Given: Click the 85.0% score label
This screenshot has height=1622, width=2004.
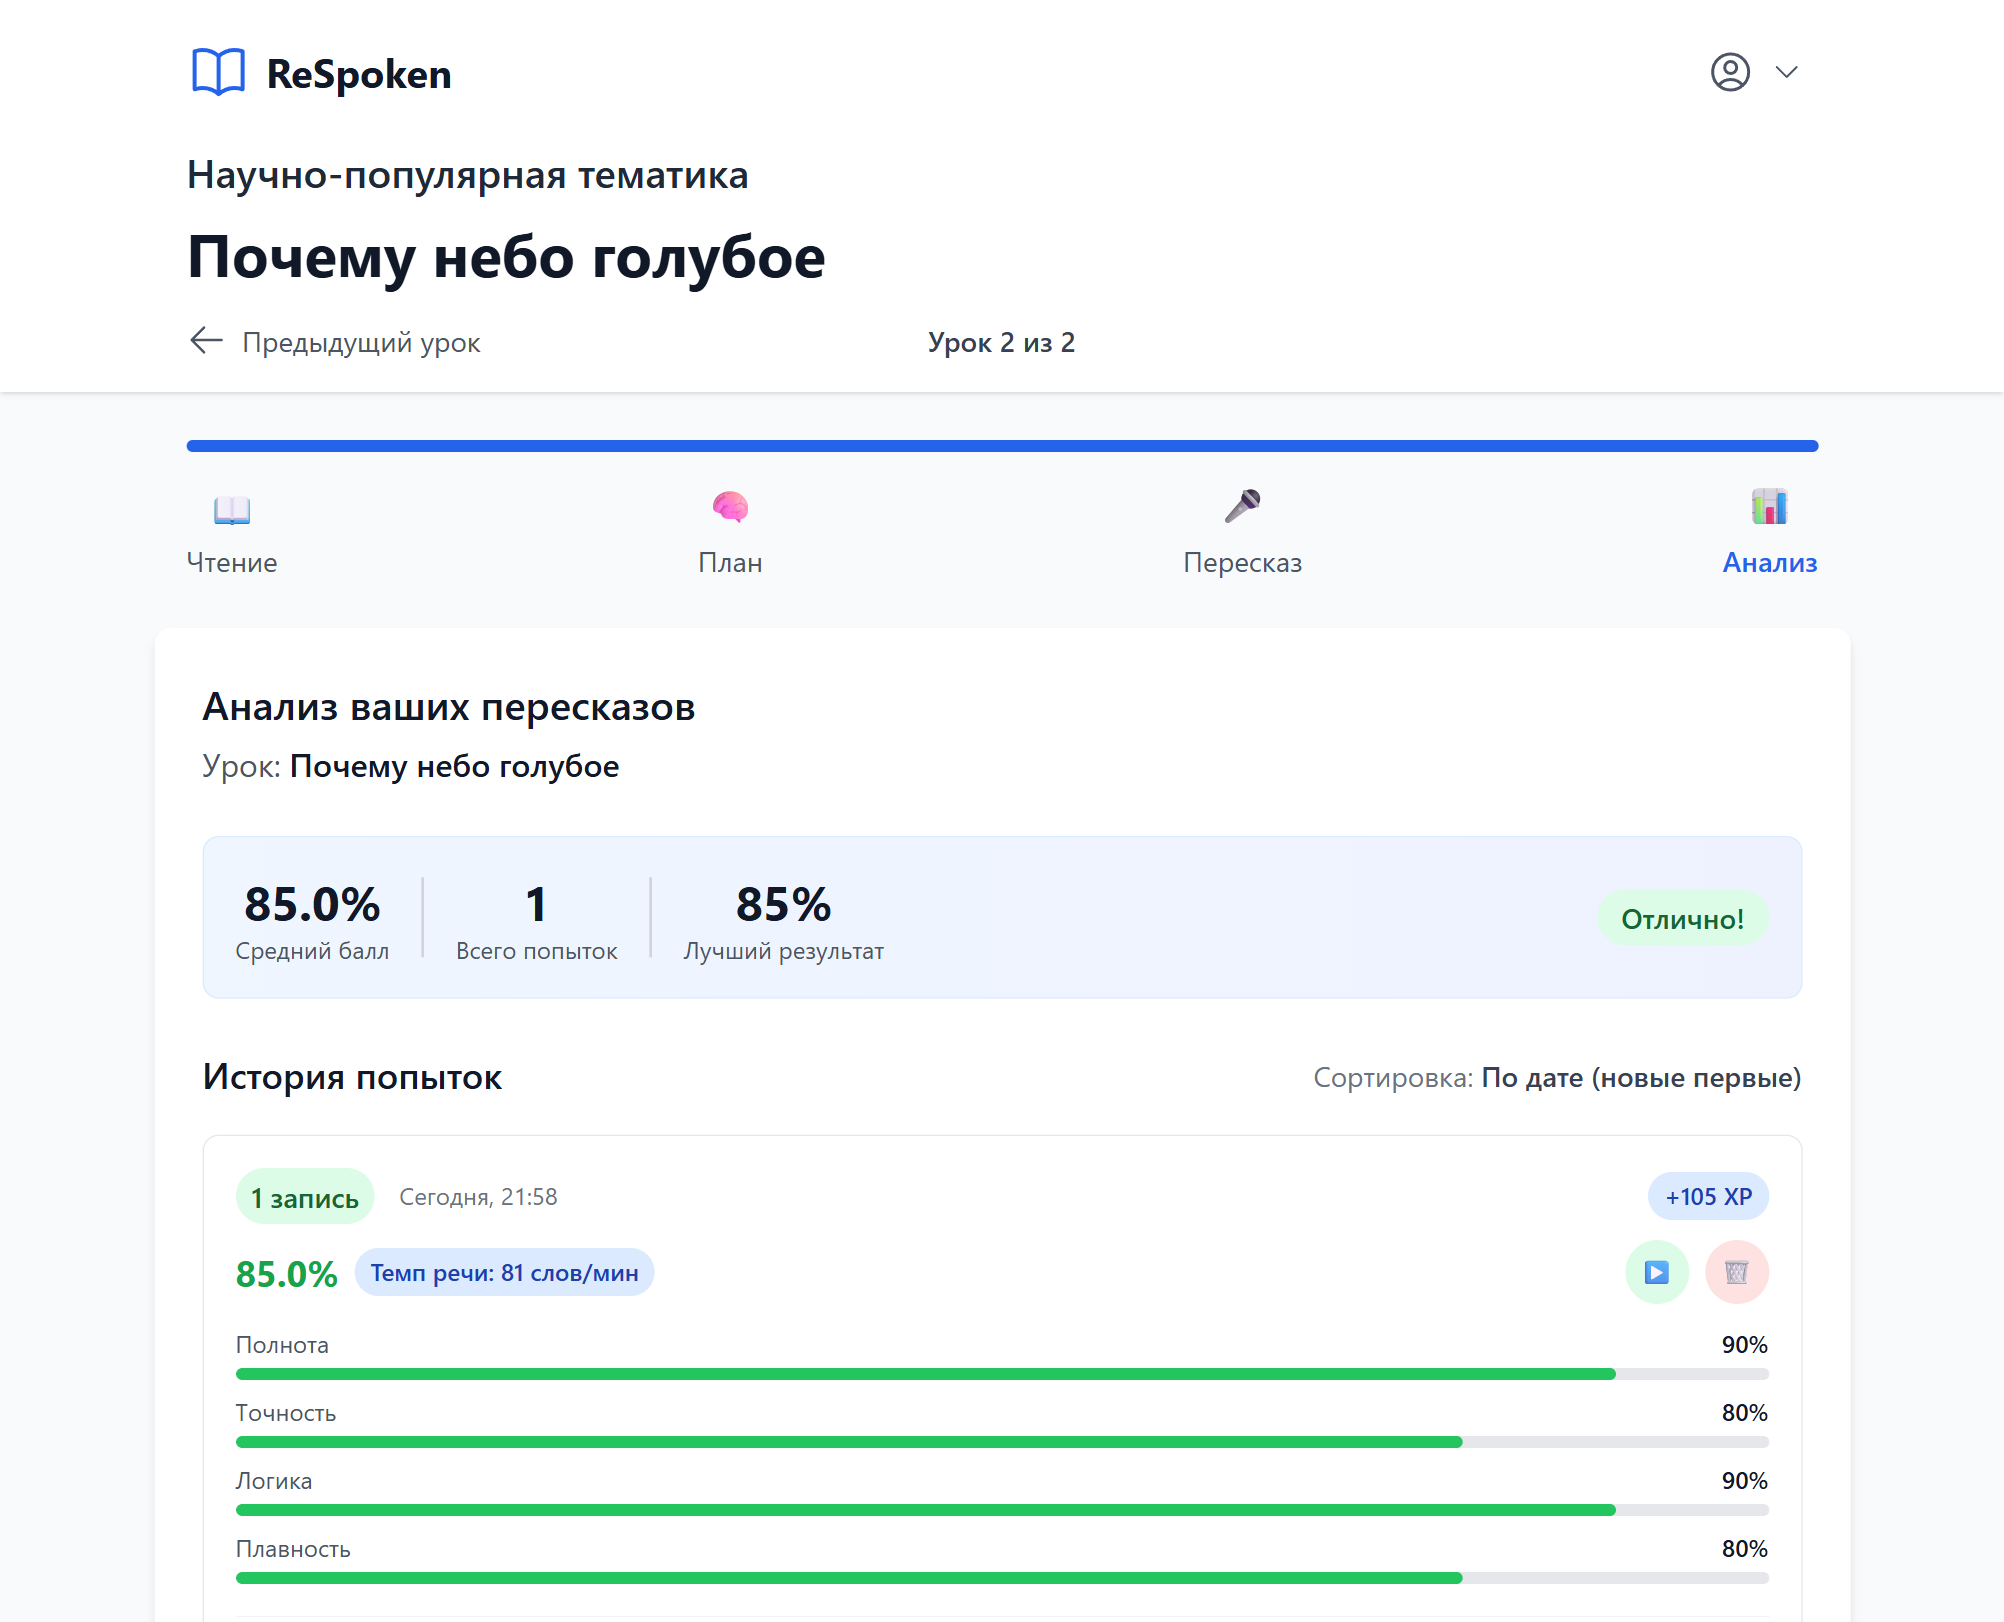Looking at the screenshot, I should [286, 1273].
